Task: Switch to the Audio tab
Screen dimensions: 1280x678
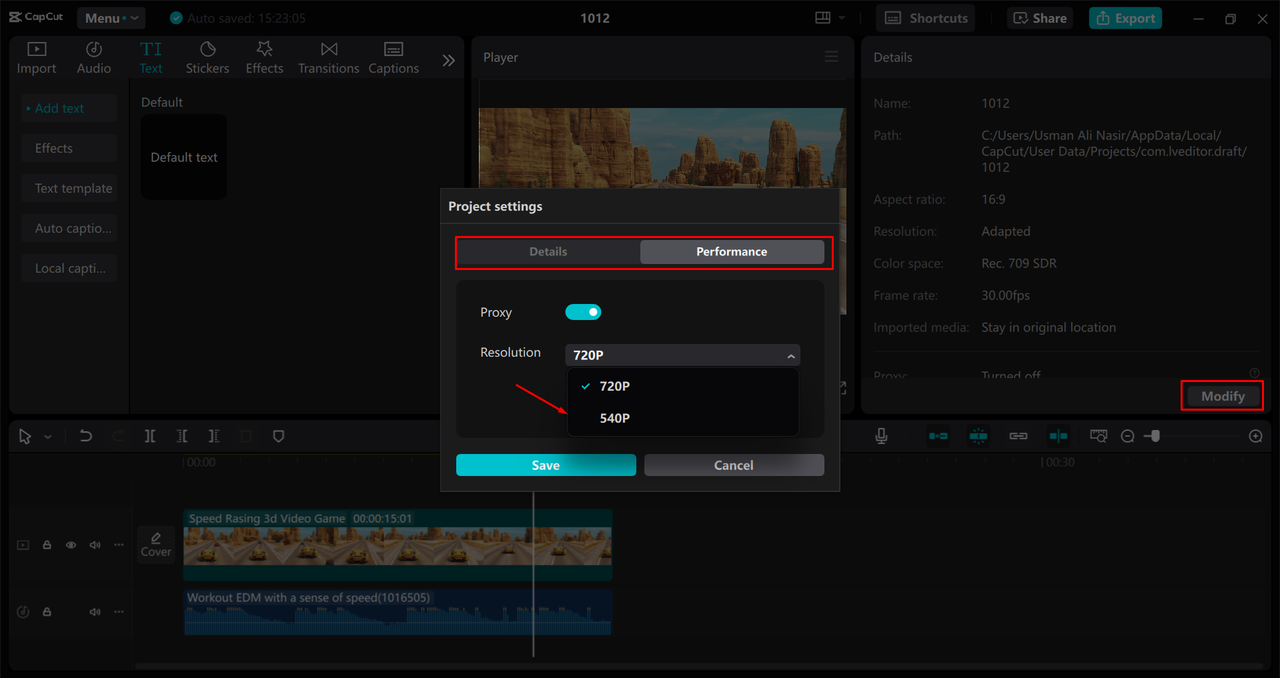Action: tap(94, 58)
